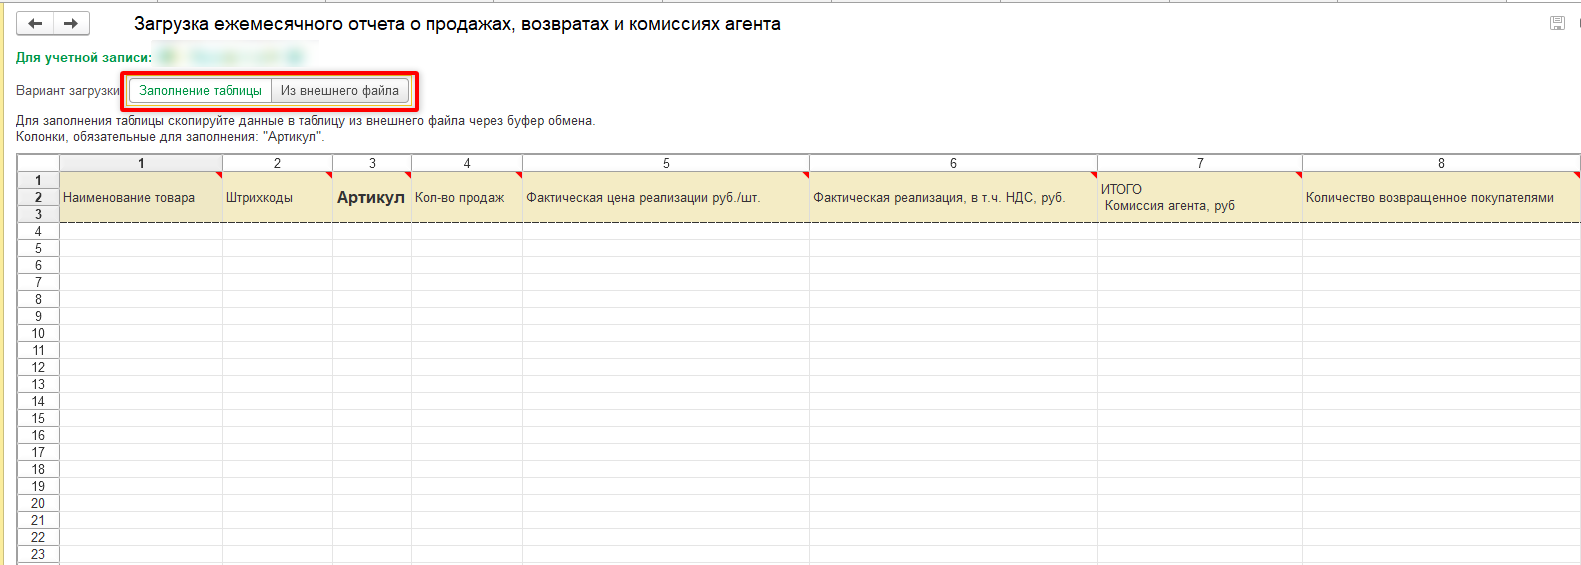Select row header 3

tap(38, 214)
